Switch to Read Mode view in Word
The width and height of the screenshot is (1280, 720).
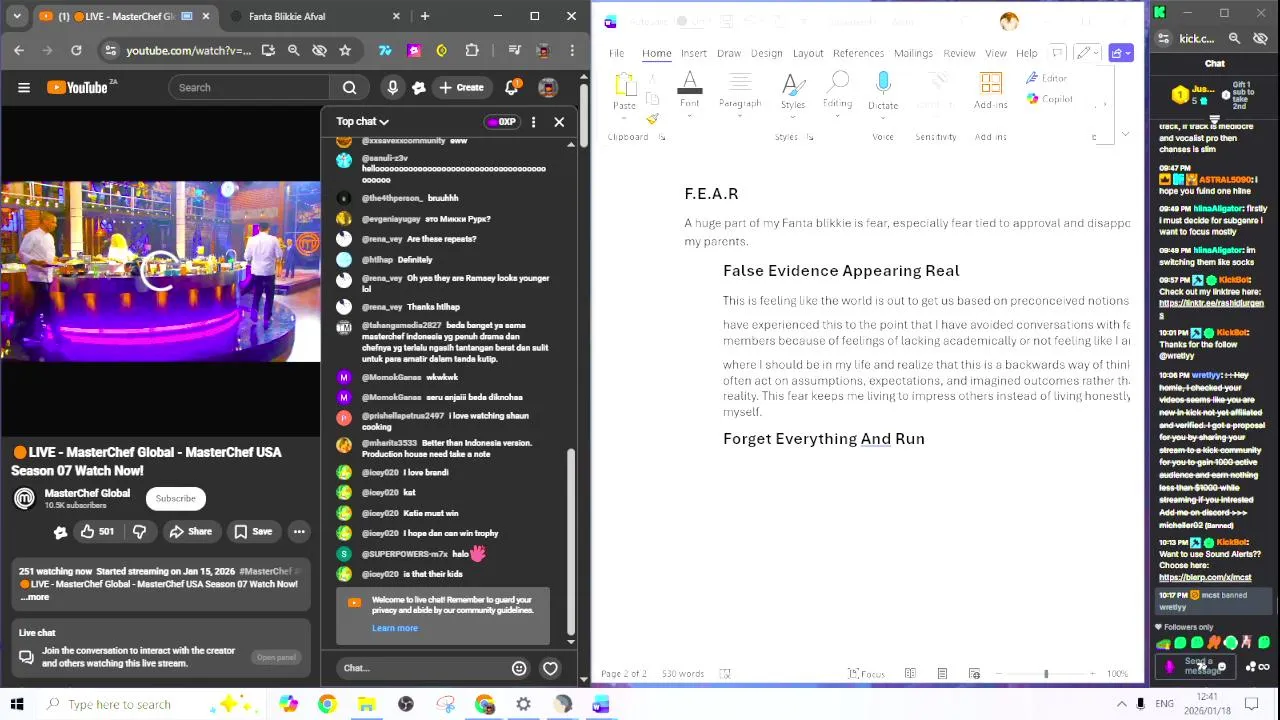910,674
